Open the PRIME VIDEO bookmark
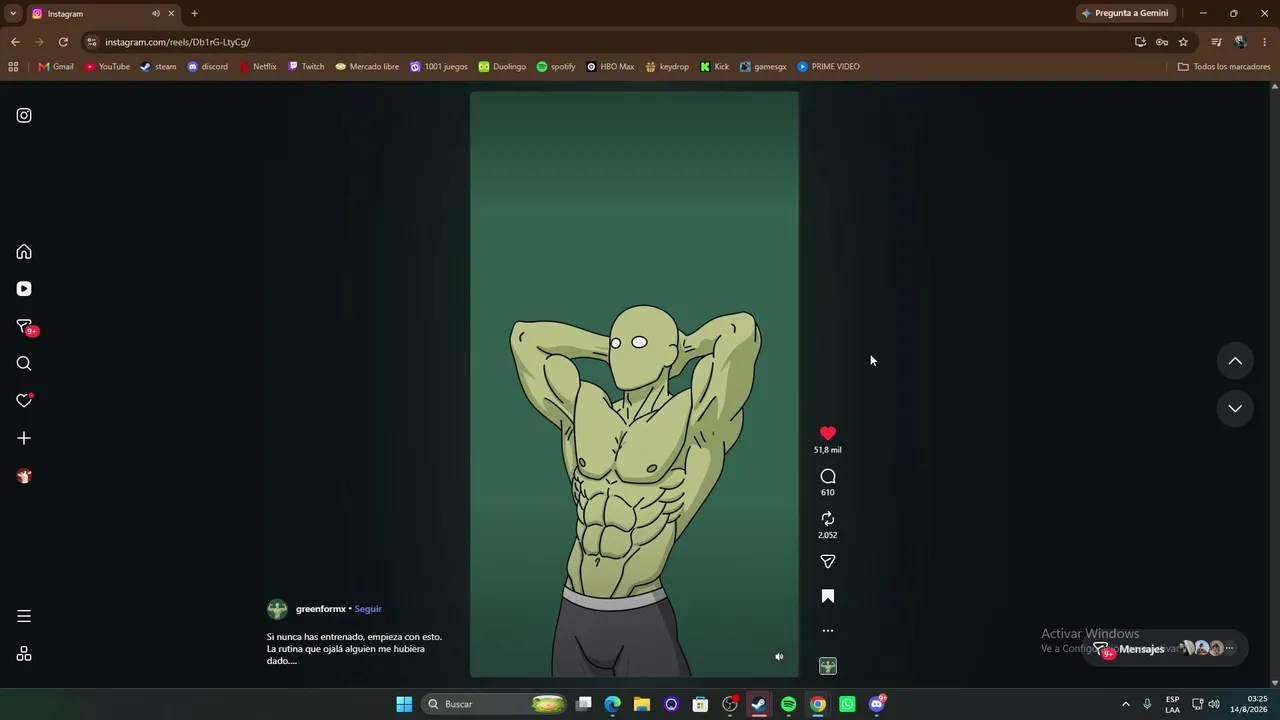Viewport: 1280px width, 720px height. [x=829, y=67]
